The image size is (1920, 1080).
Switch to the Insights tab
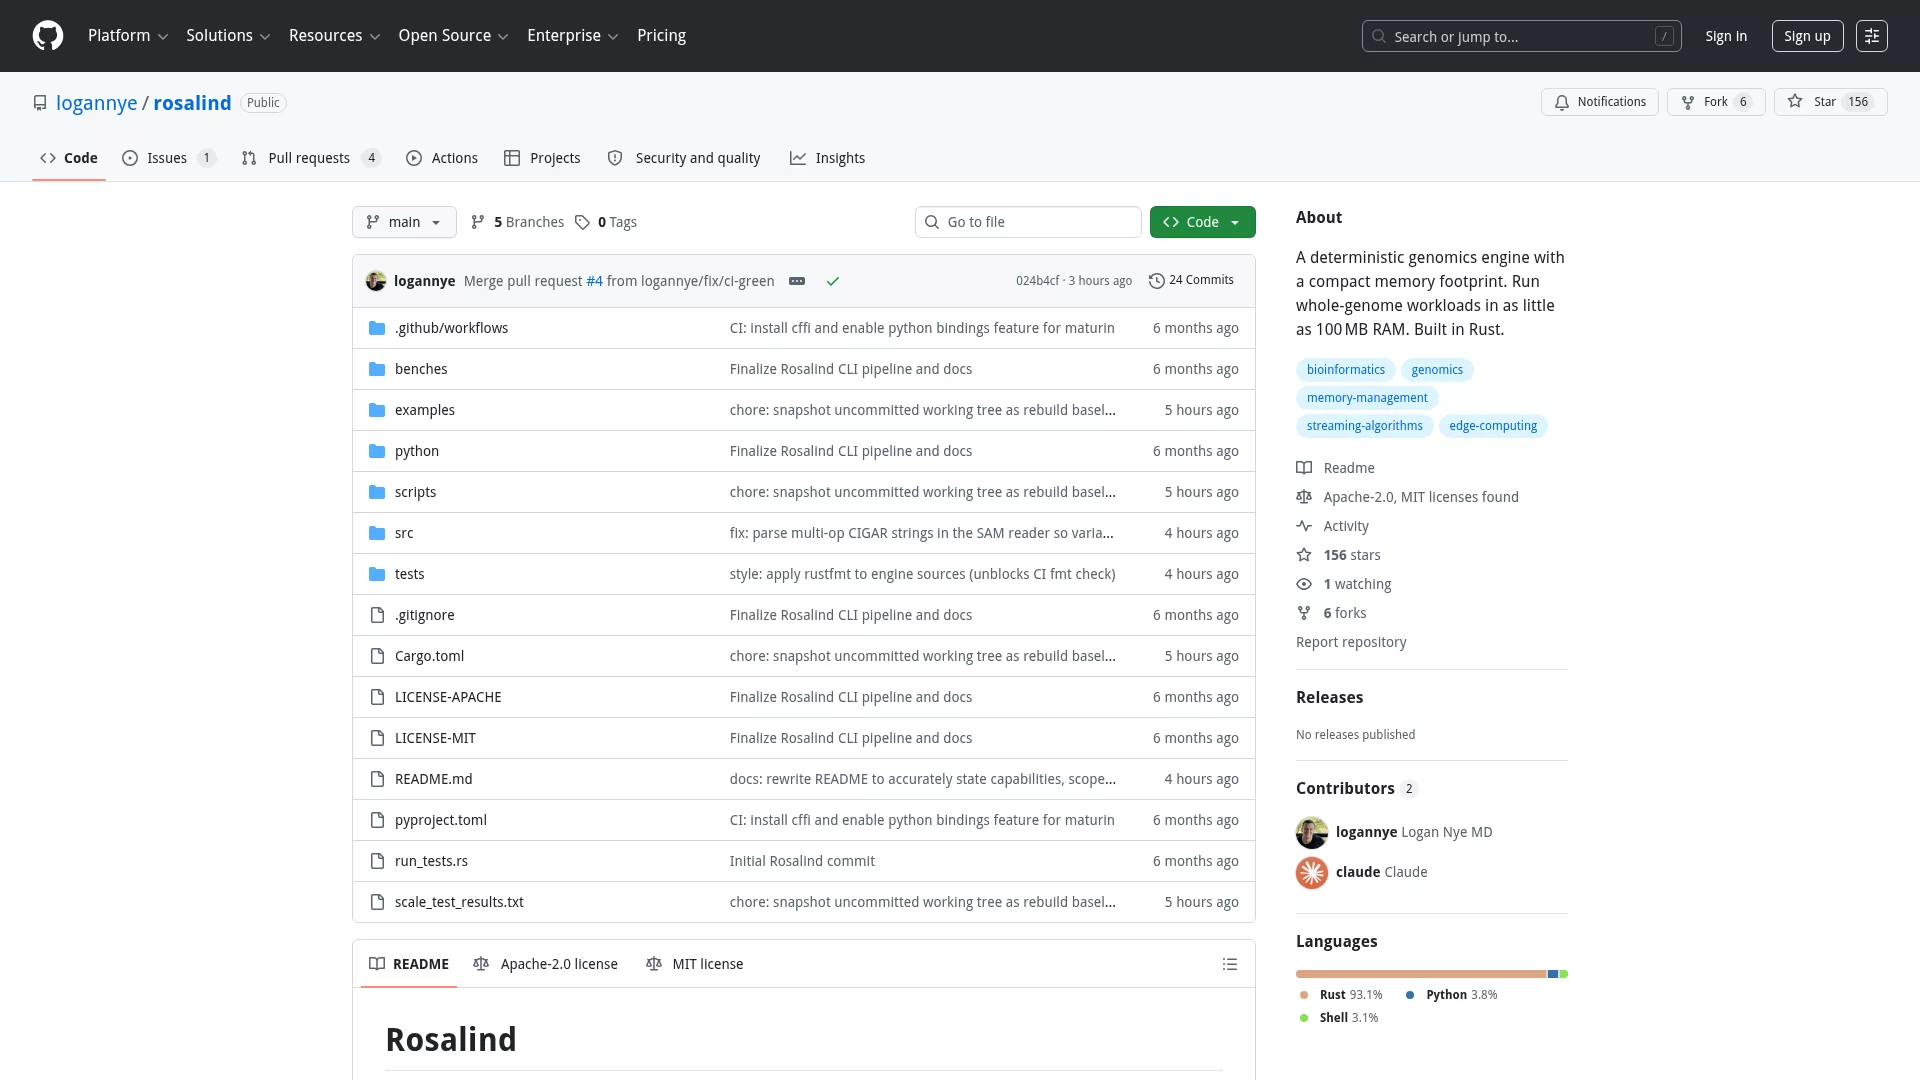pyautogui.click(x=827, y=158)
